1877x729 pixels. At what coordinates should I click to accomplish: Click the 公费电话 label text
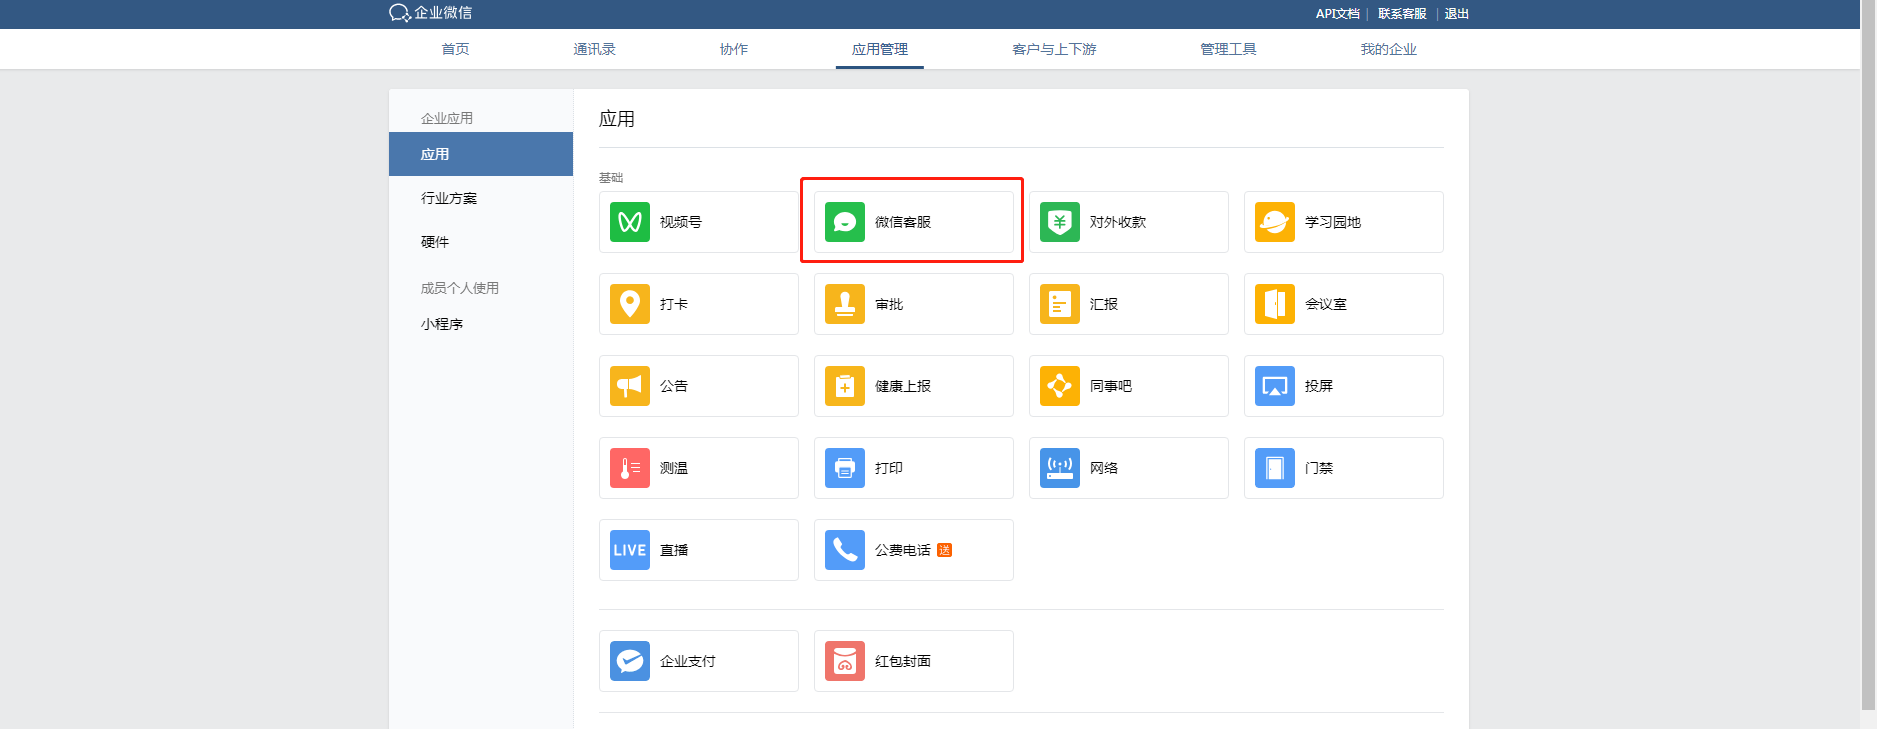point(903,550)
